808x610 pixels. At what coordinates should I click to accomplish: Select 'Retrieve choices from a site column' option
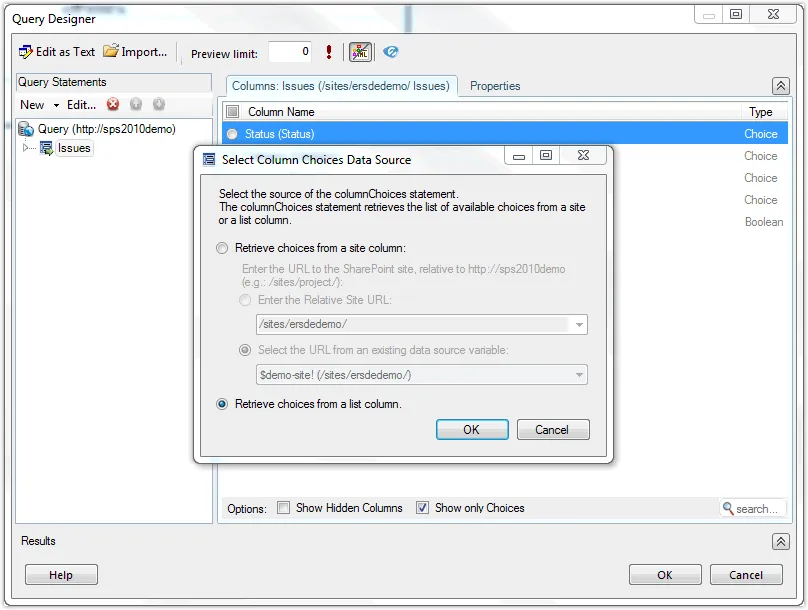point(223,248)
